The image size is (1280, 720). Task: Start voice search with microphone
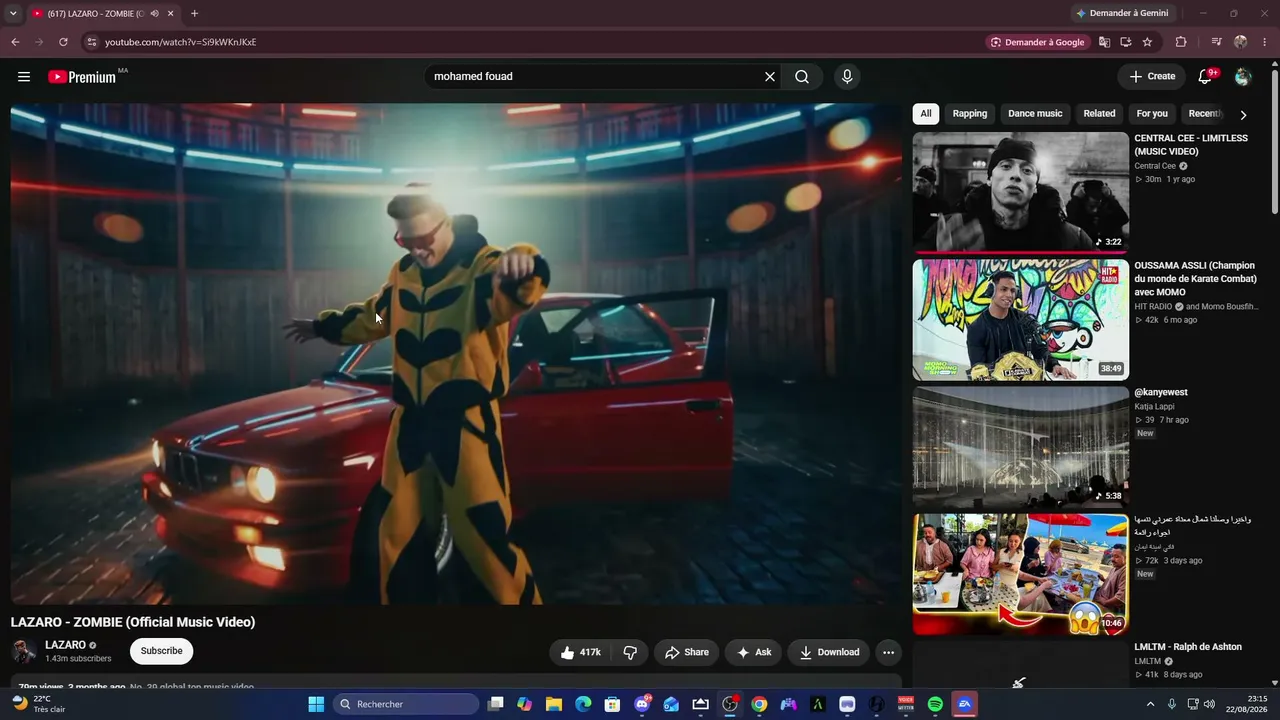pos(847,77)
